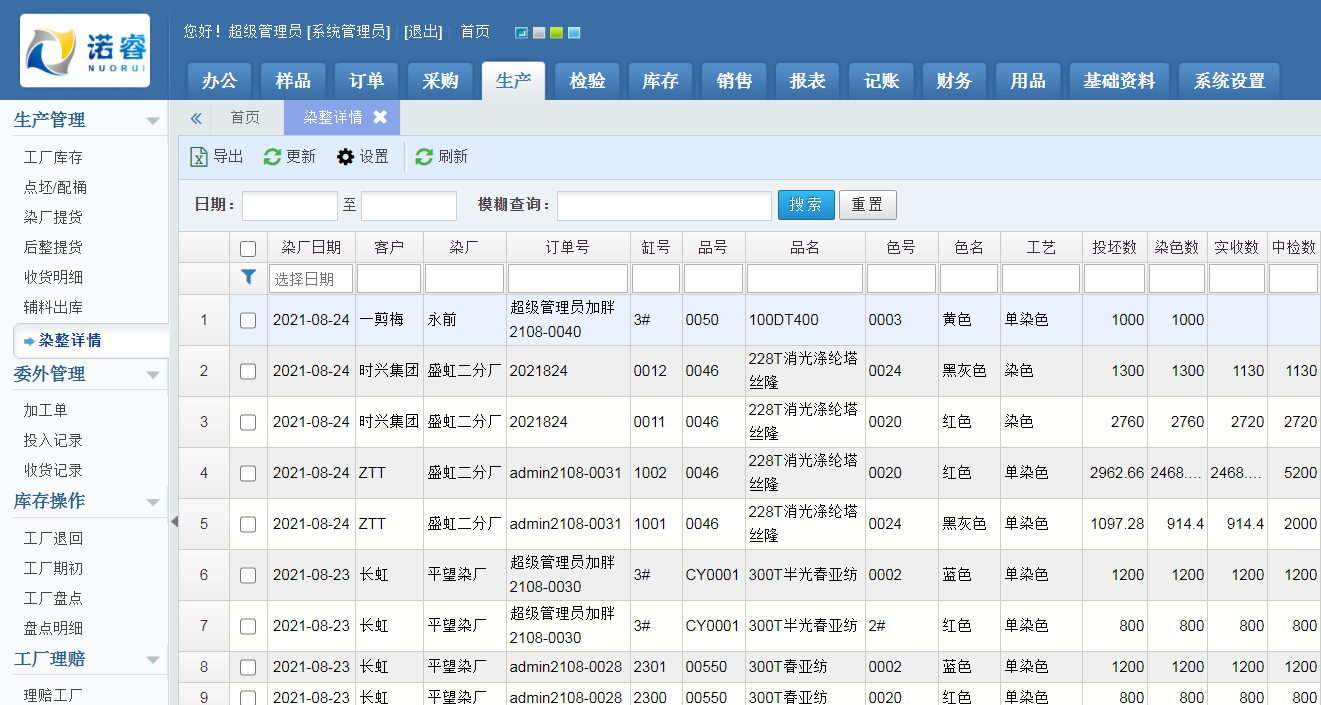Close the 染整详情 tab with X
This screenshot has width=1321, height=705.
pyautogui.click(x=380, y=117)
